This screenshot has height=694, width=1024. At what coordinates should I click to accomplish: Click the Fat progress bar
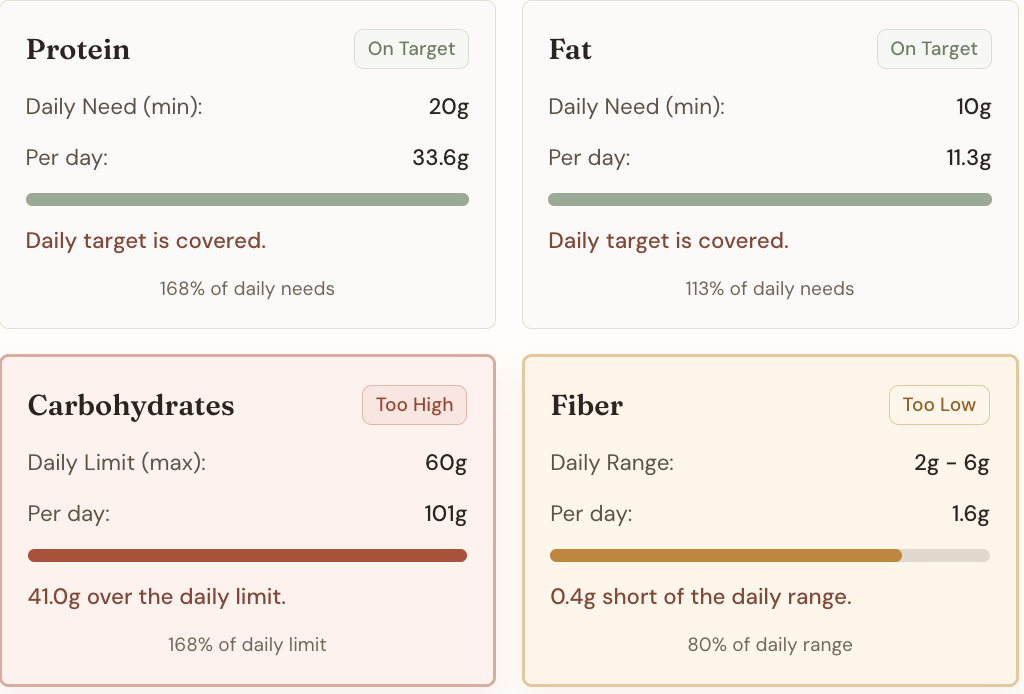tap(770, 200)
